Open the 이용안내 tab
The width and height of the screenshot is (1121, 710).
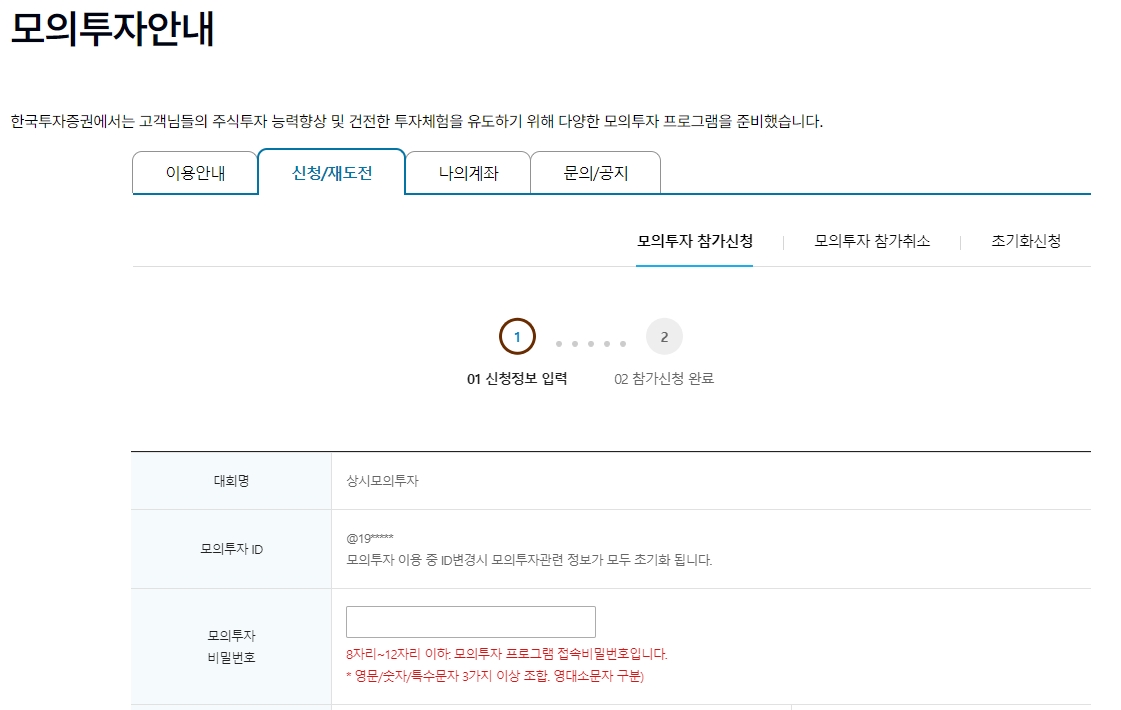pos(195,173)
